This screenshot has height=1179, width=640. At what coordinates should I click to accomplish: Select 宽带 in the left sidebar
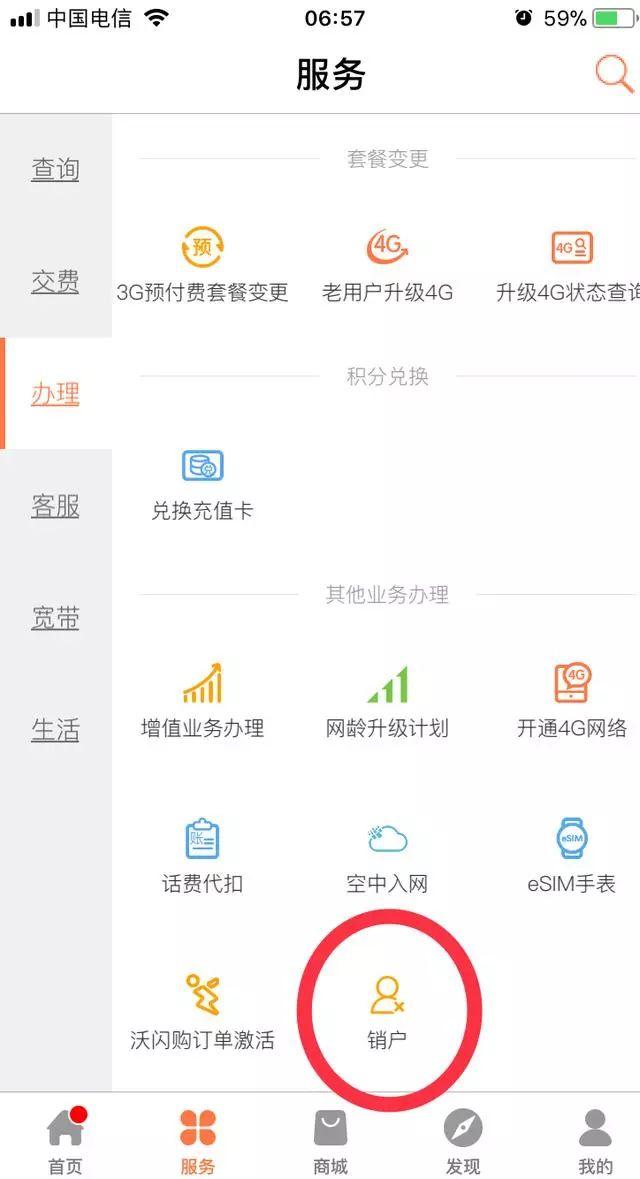coord(56,618)
